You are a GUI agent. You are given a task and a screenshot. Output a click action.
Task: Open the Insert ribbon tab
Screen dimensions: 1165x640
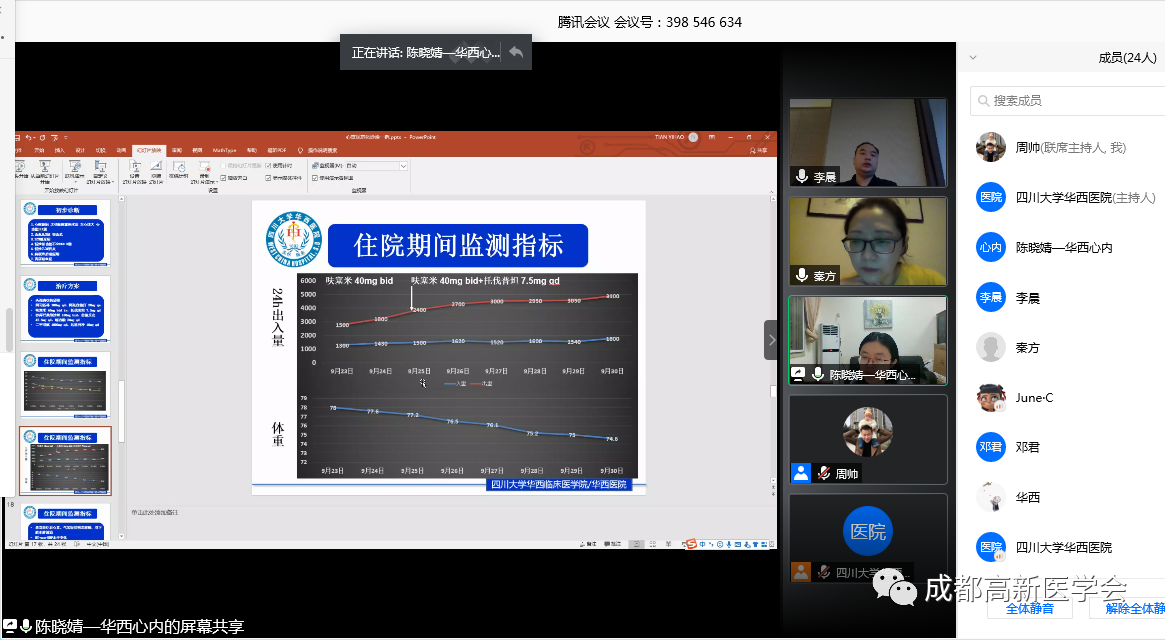pos(60,150)
